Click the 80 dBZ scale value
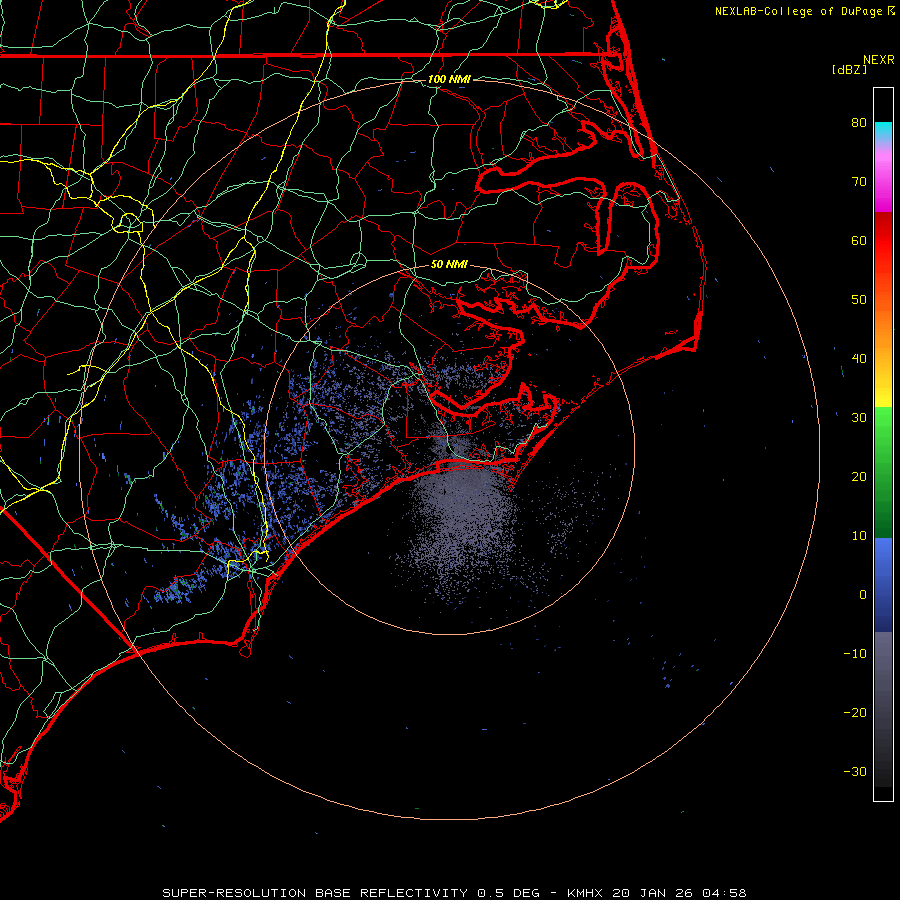This screenshot has height=900, width=900. 859,123
